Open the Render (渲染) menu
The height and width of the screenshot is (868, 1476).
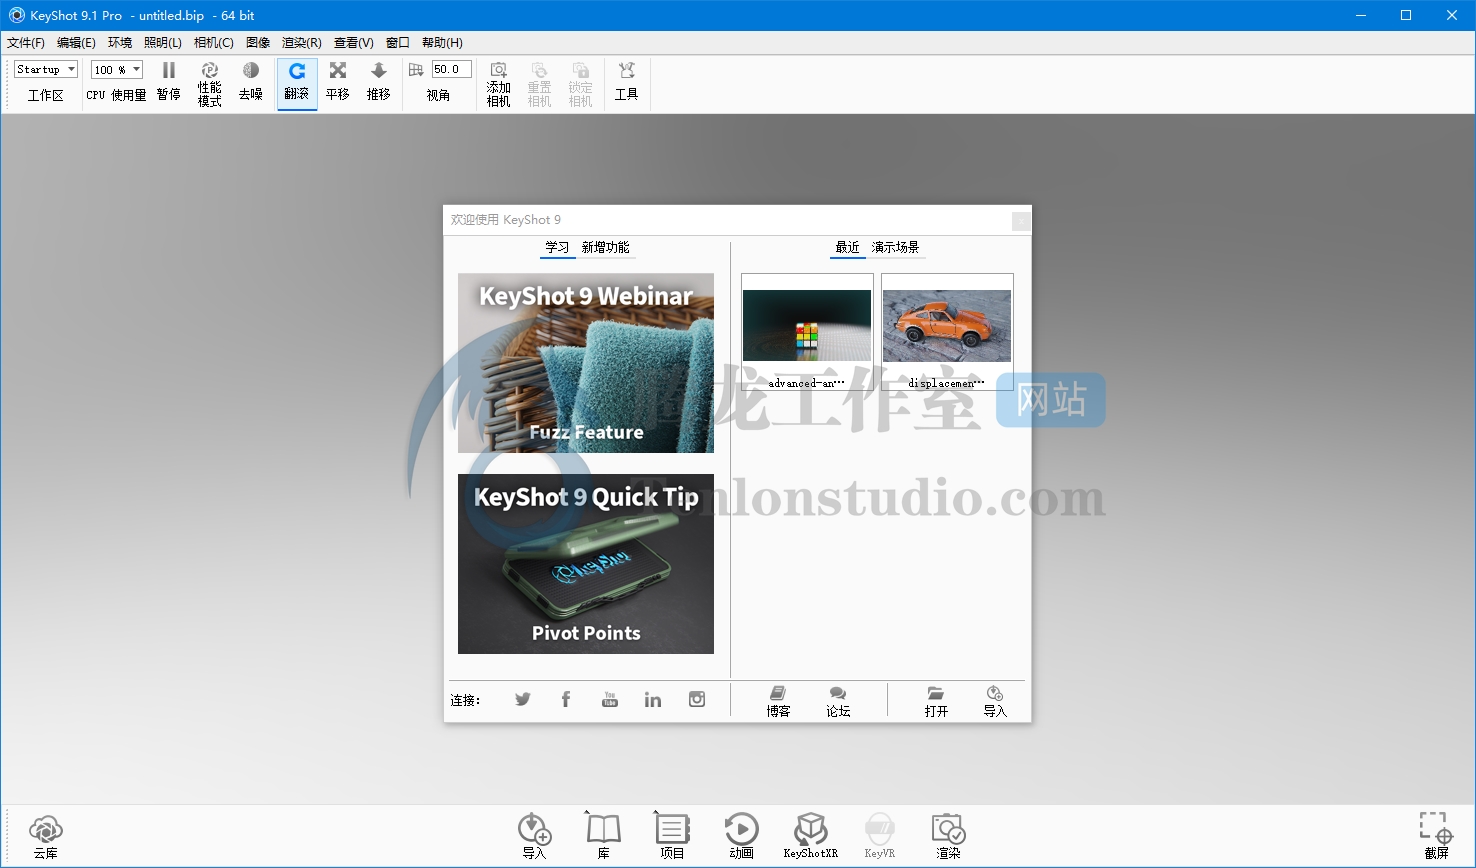(x=302, y=43)
